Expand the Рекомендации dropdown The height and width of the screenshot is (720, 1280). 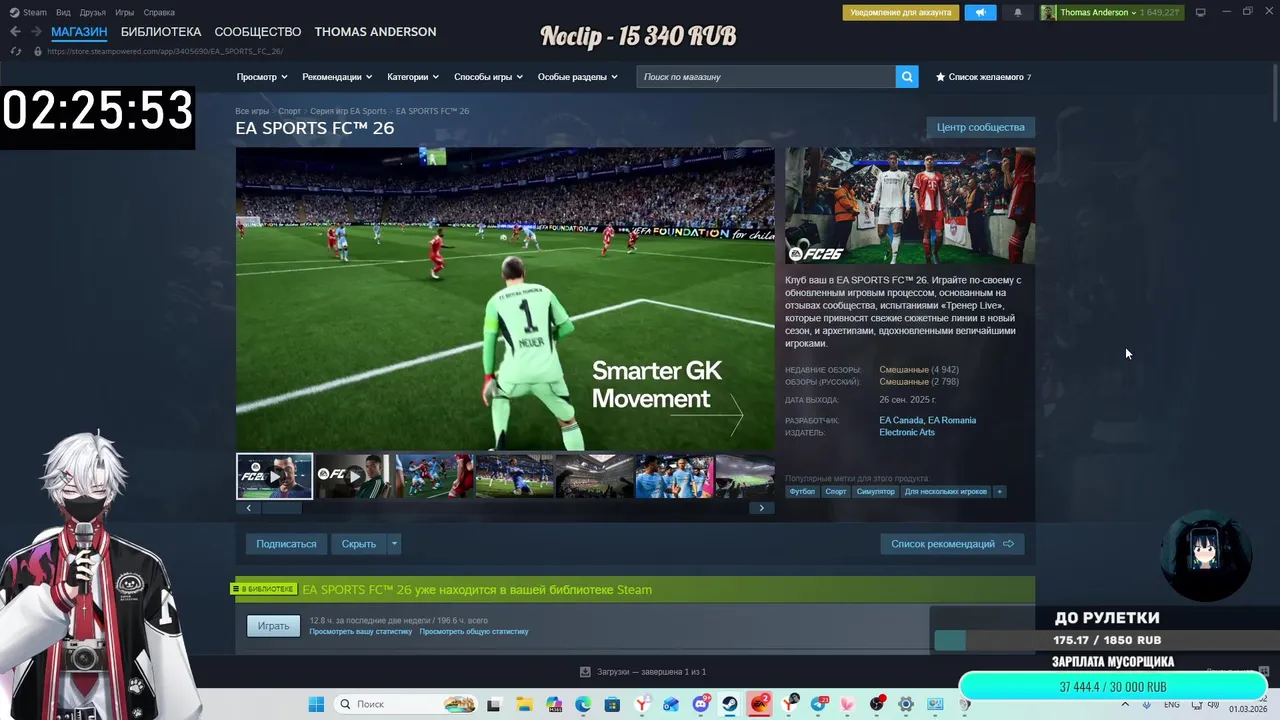click(x=337, y=77)
